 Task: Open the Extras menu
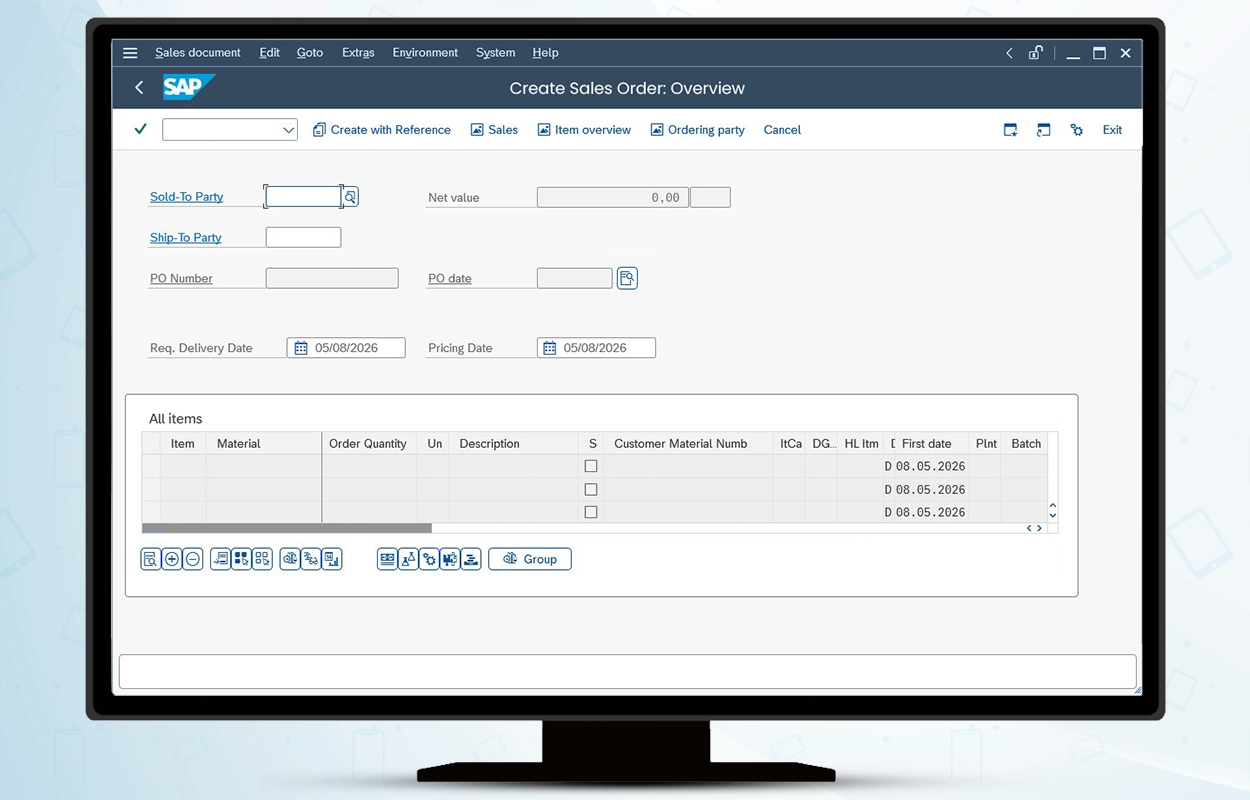[358, 53]
